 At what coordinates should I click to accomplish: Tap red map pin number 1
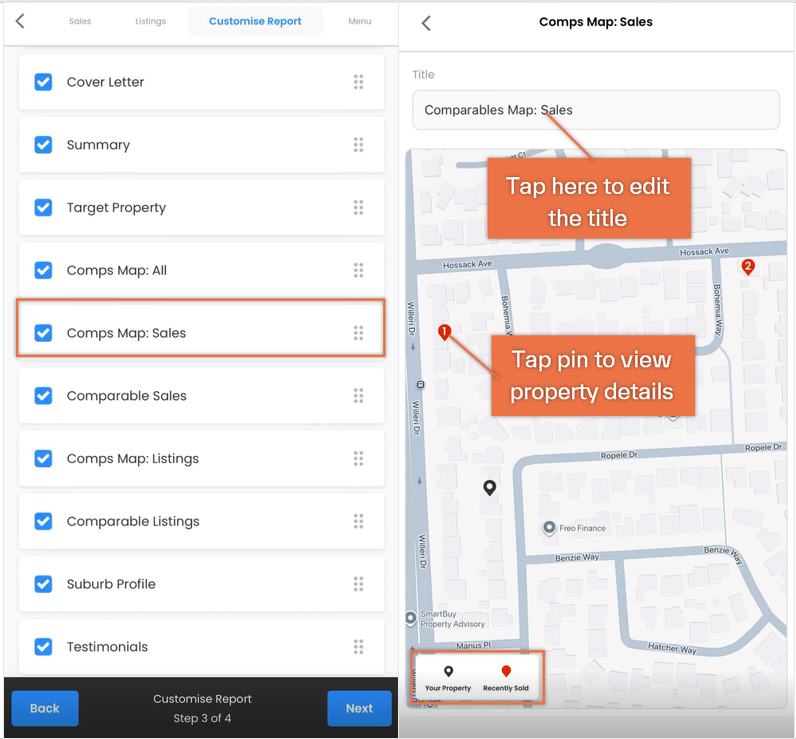pyautogui.click(x=444, y=332)
